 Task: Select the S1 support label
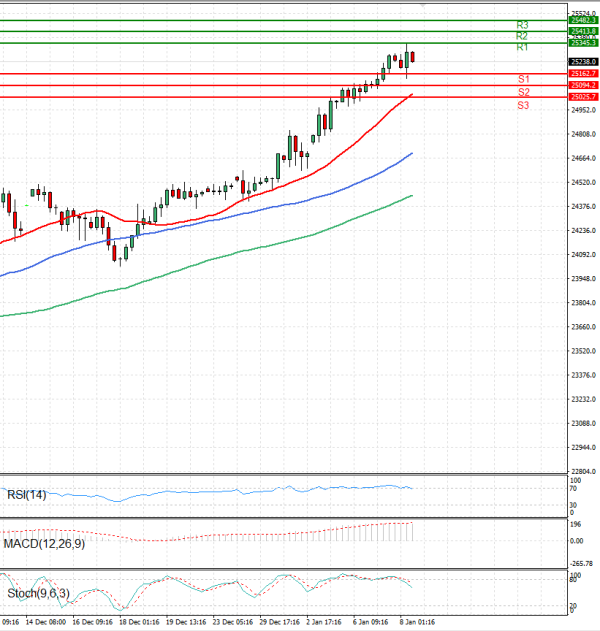click(523, 79)
